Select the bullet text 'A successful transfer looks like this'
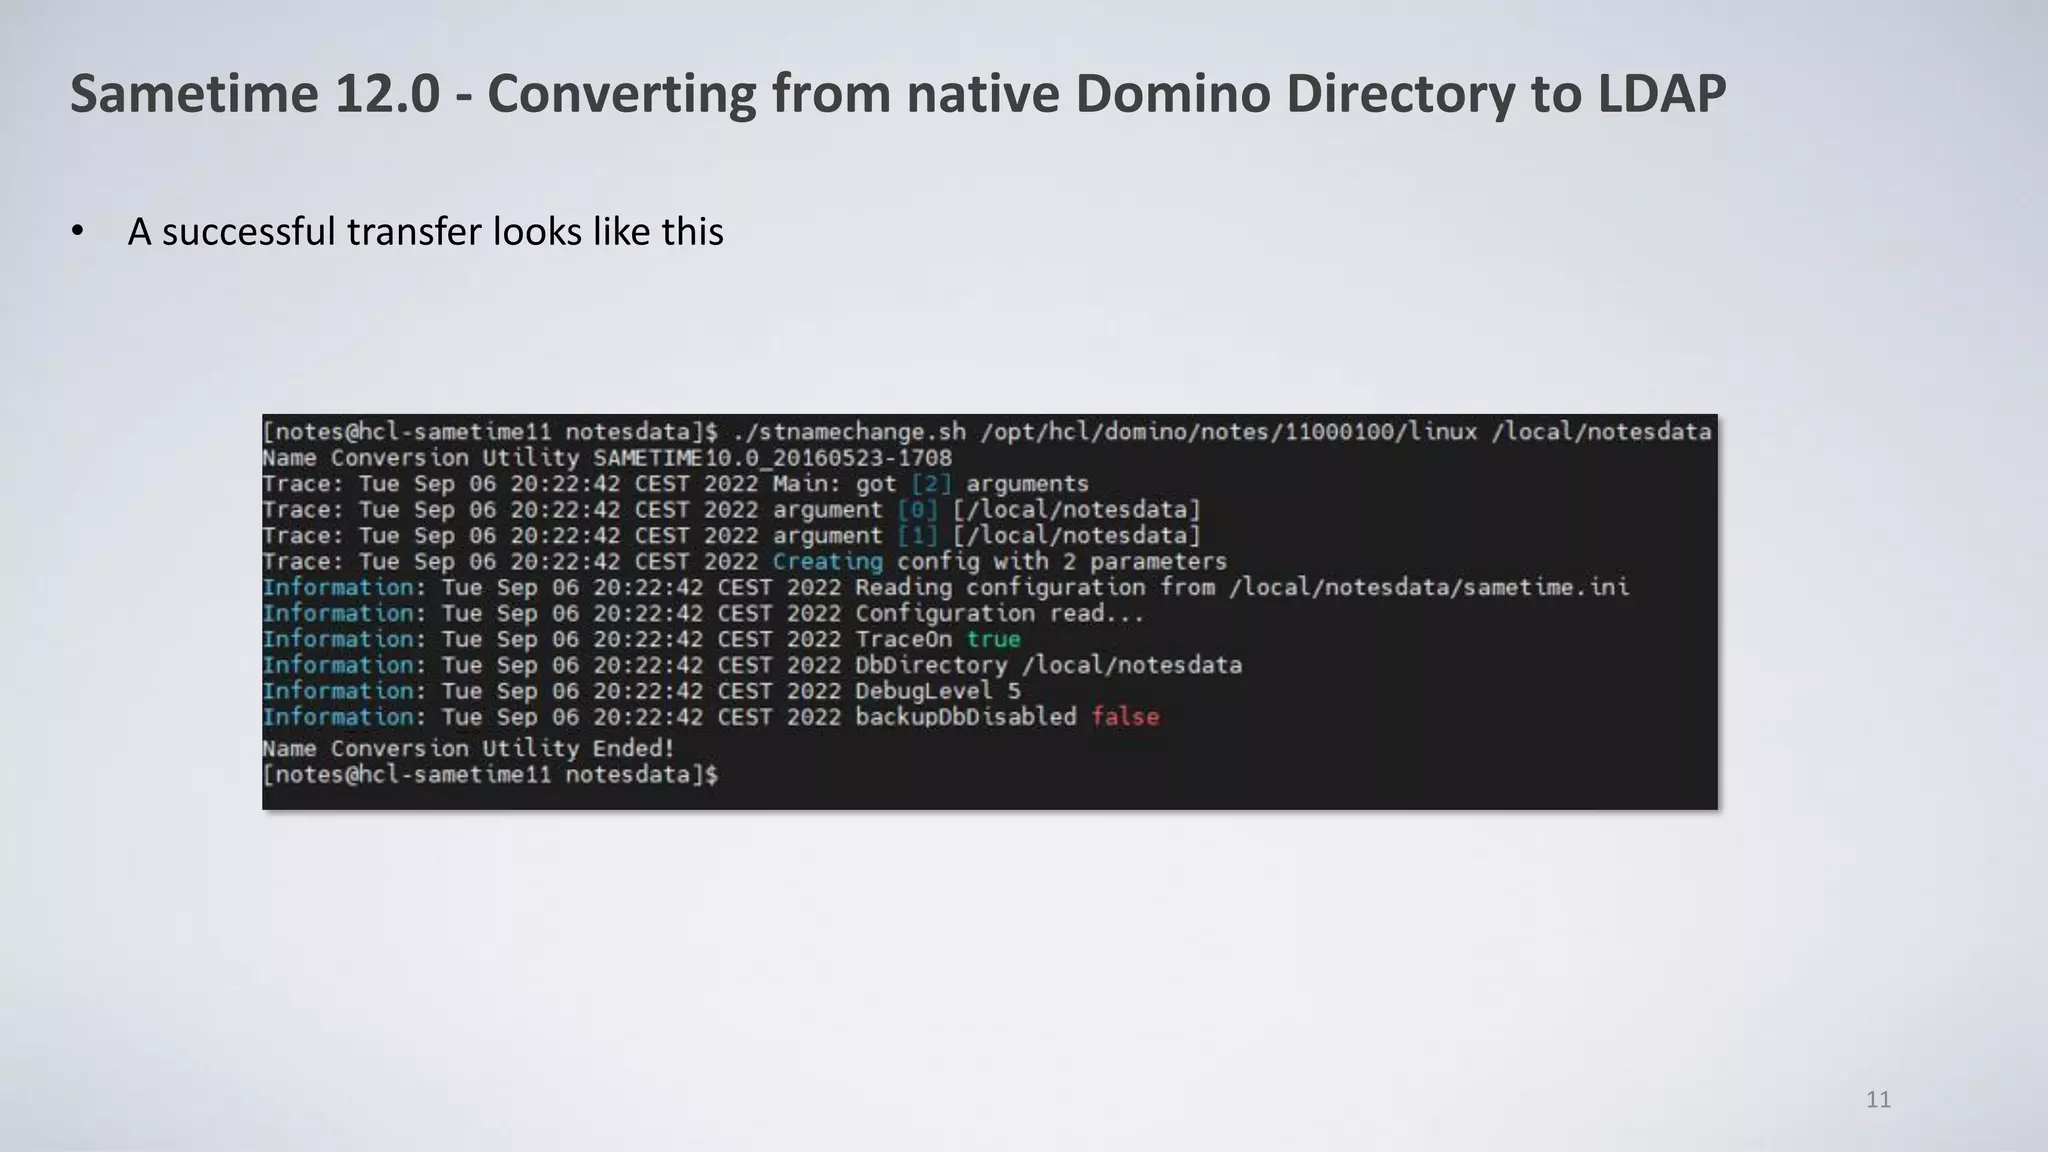 point(425,232)
